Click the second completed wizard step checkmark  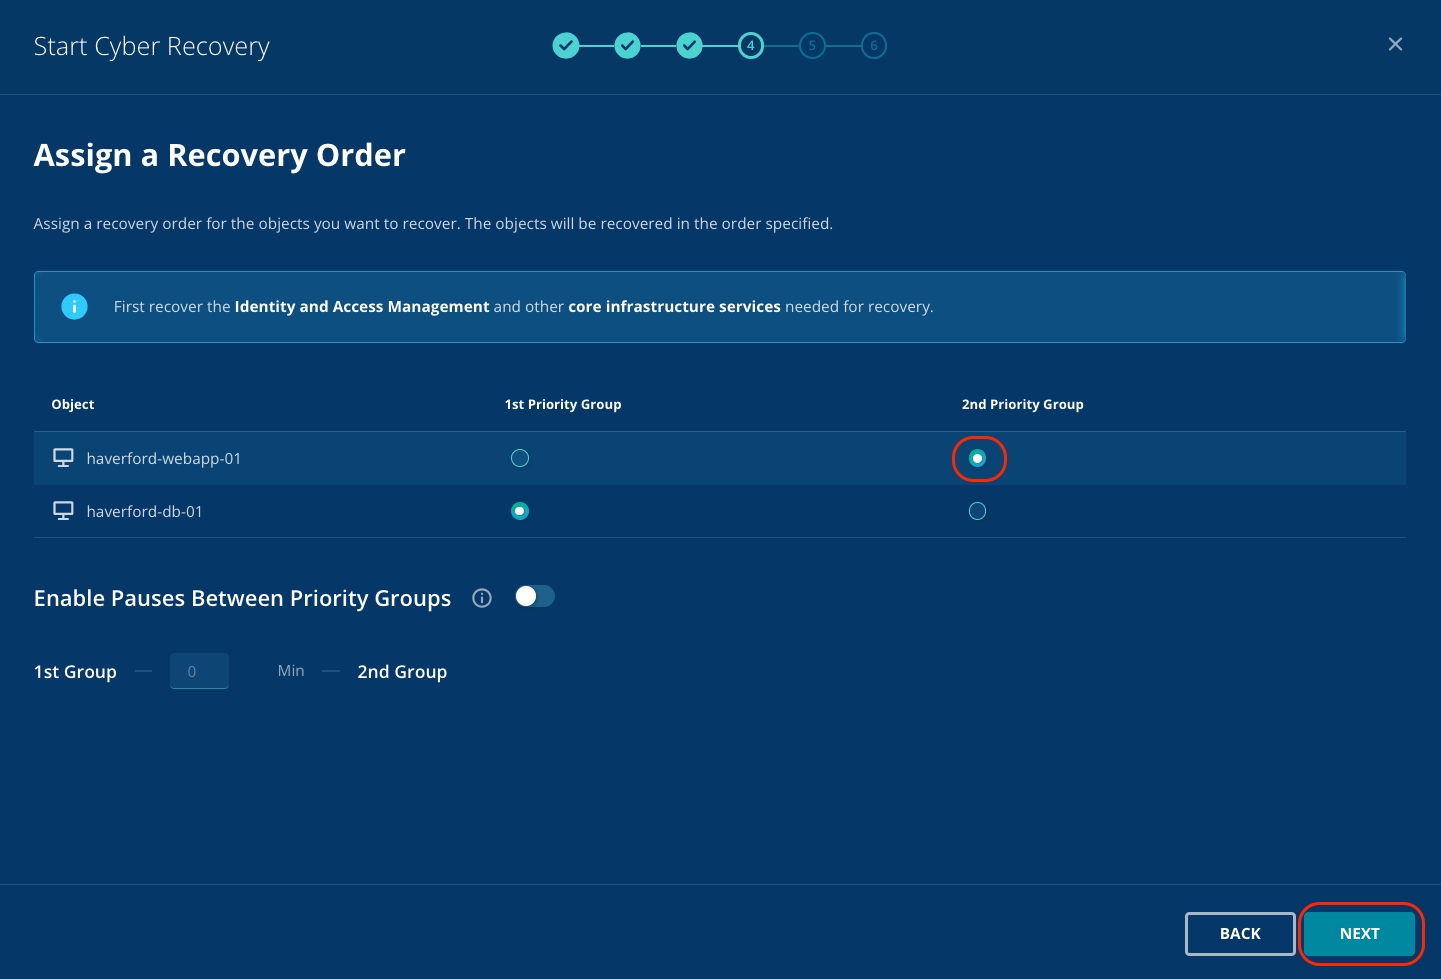point(627,46)
